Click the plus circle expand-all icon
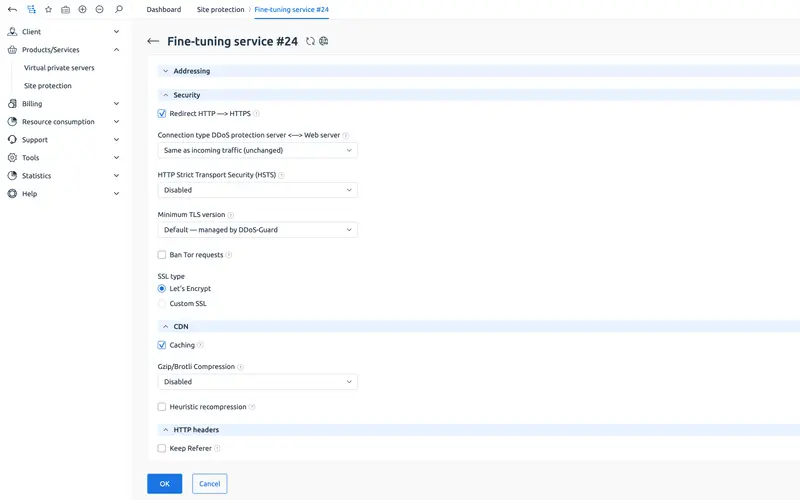800x500 pixels. point(82,9)
